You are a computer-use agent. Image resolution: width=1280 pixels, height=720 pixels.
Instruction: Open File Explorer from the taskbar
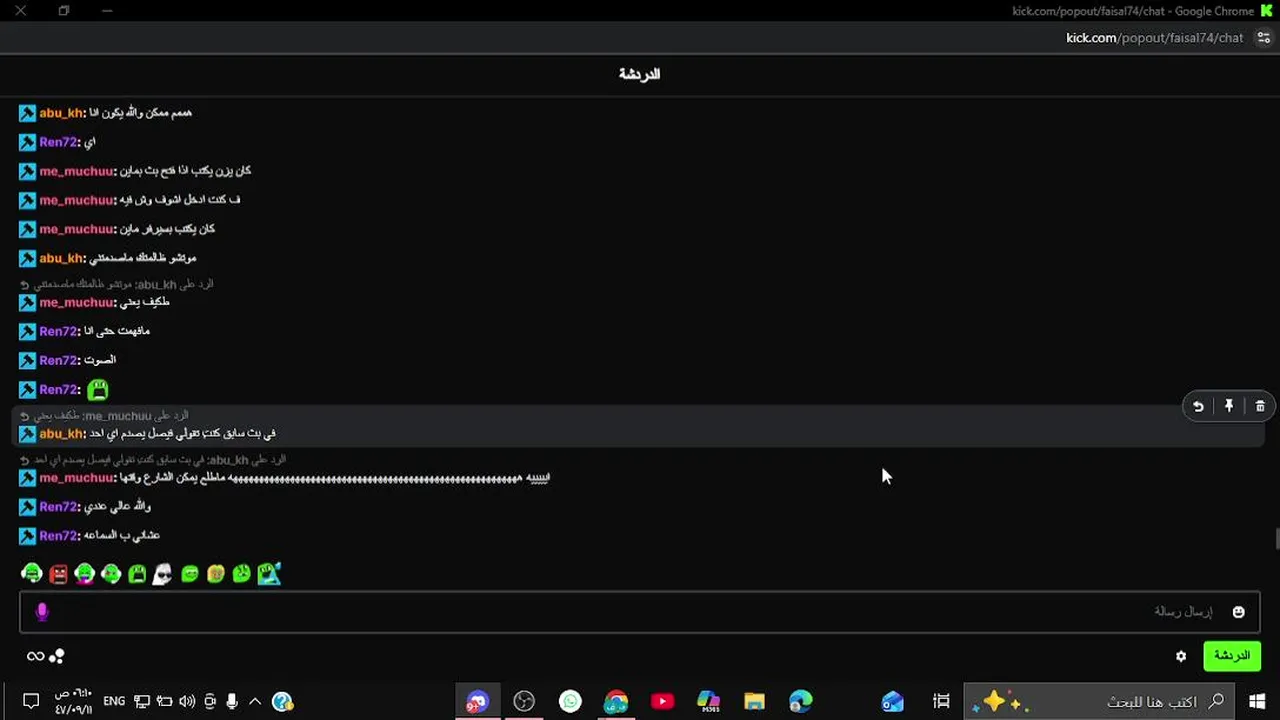(754, 701)
